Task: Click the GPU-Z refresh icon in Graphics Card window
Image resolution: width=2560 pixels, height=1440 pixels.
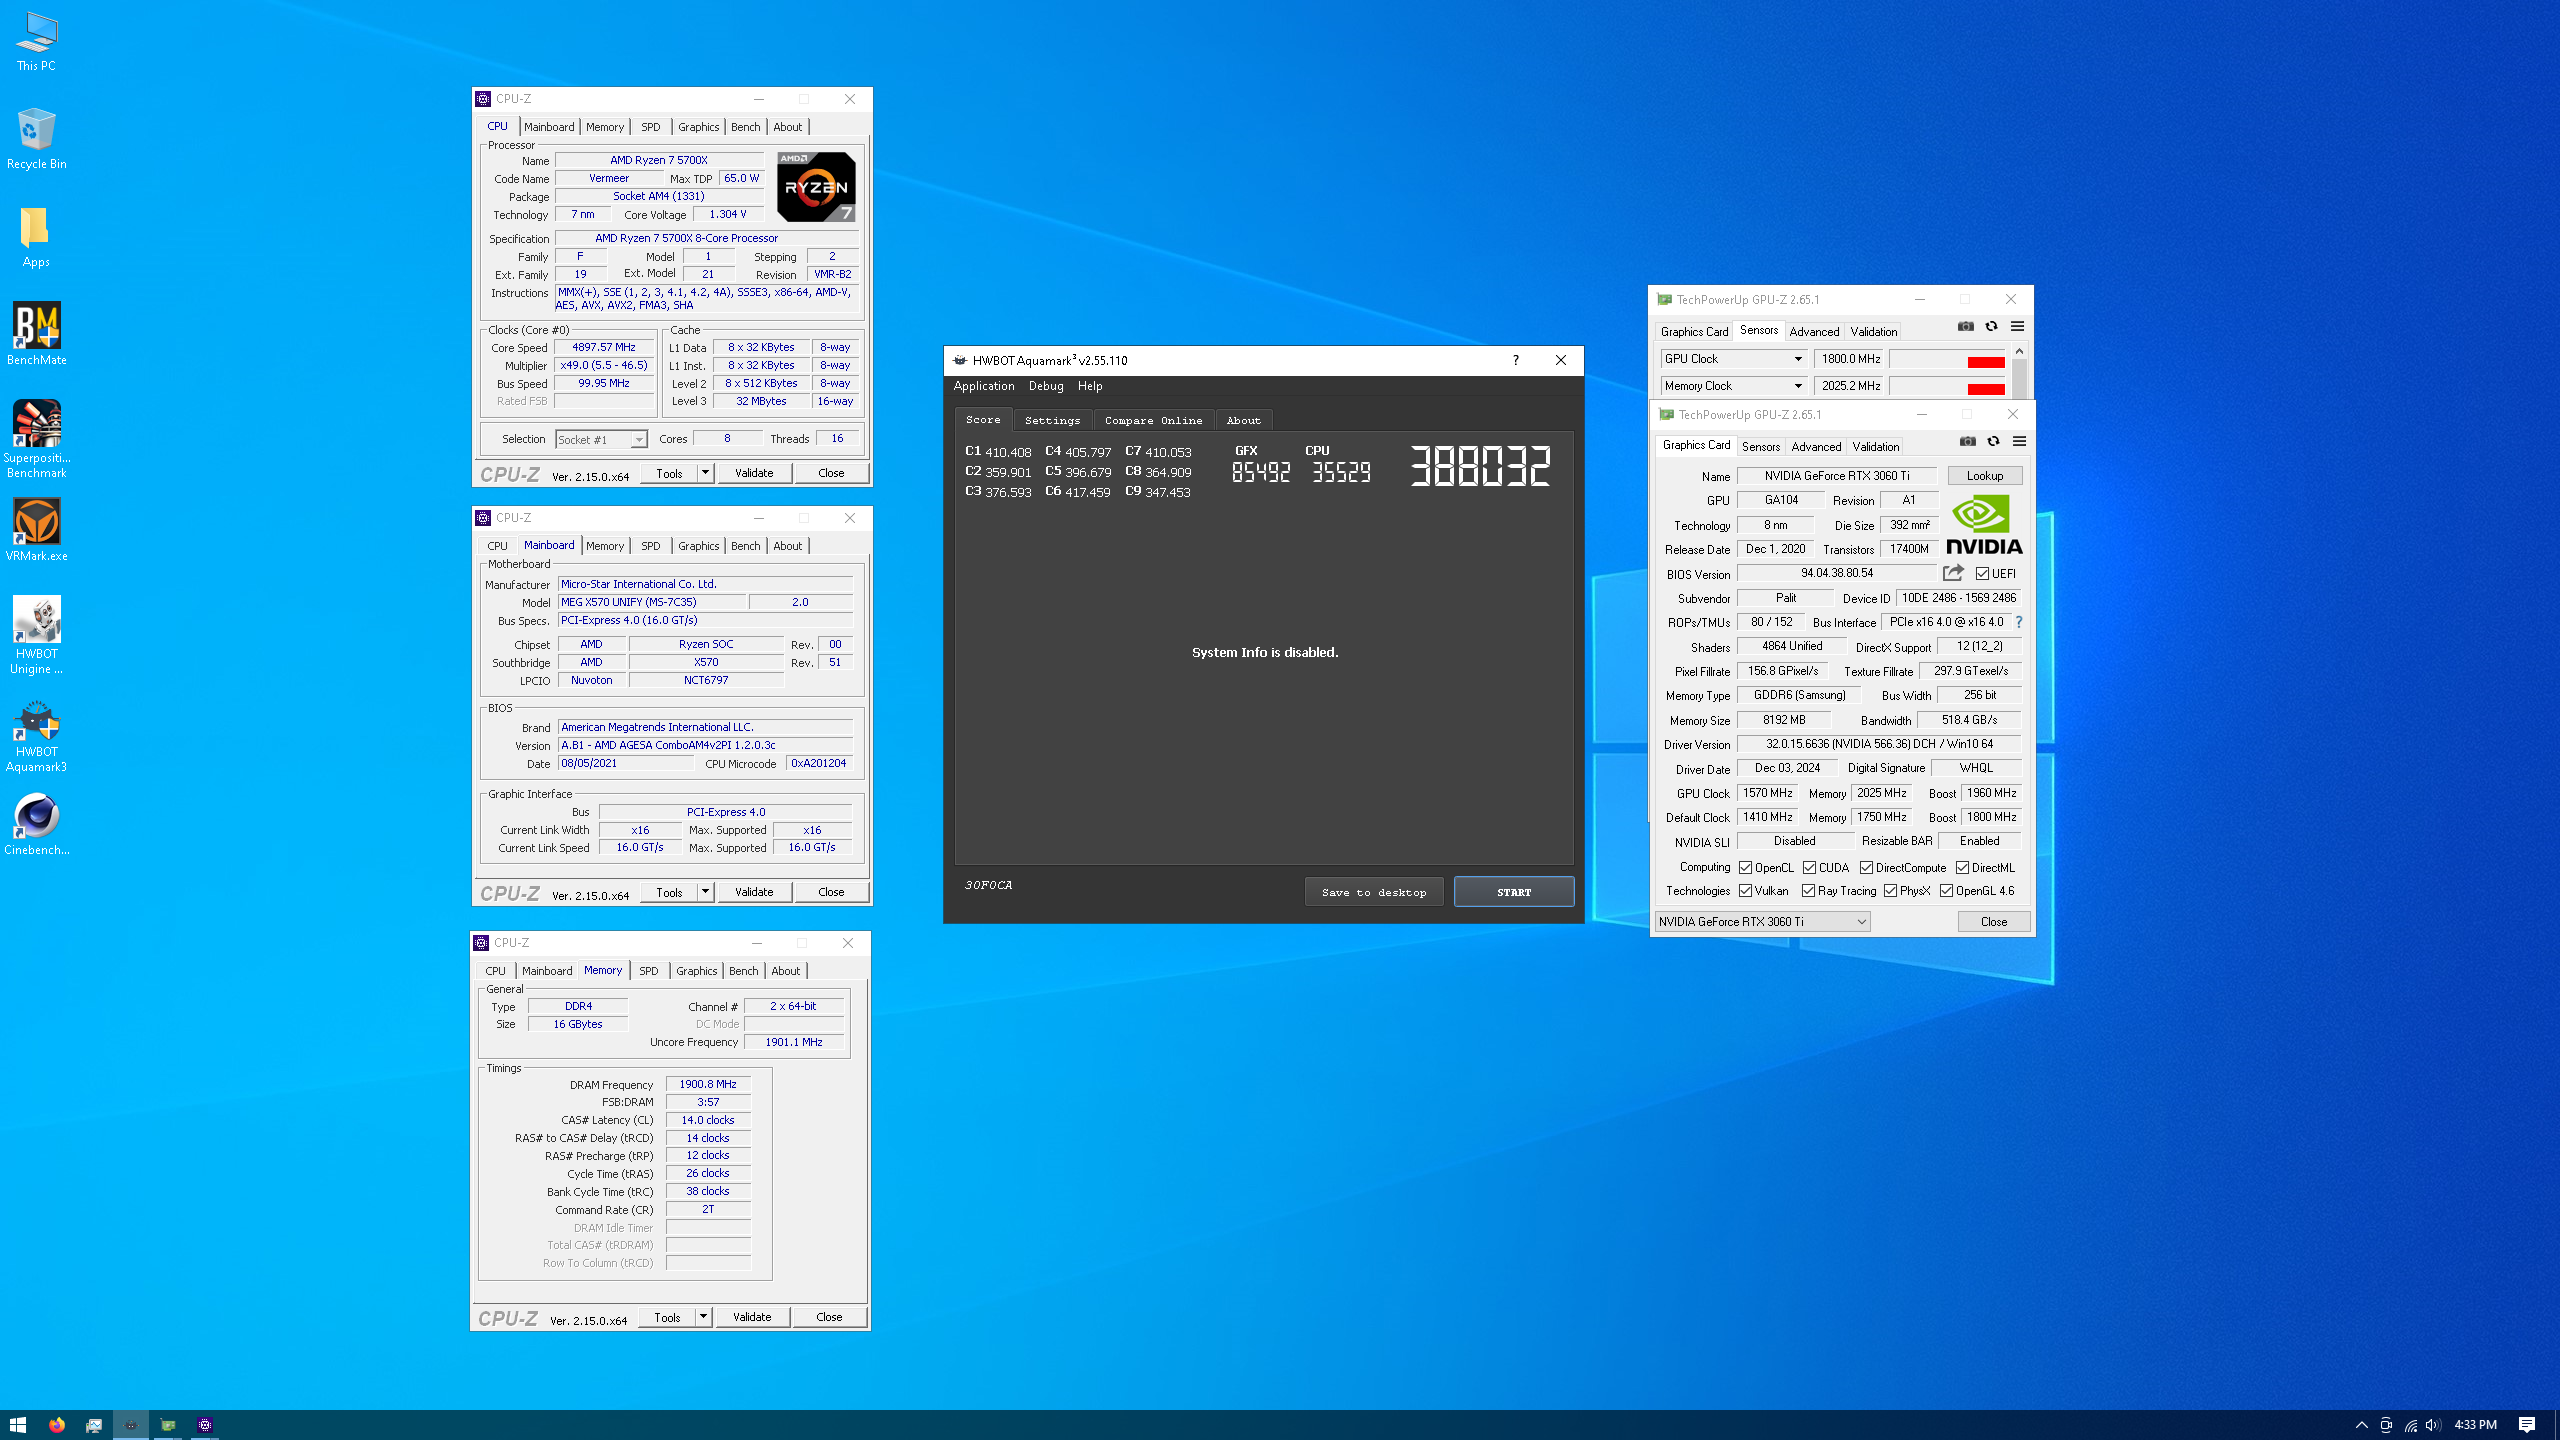Action: [x=1993, y=441]
